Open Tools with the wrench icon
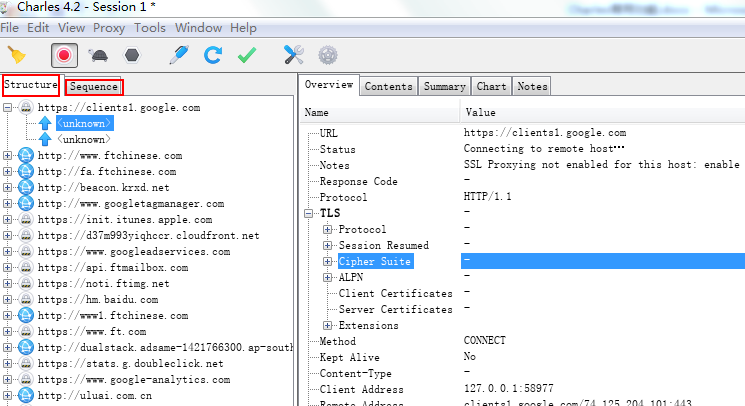The height and width of the screenshot is (406, 745). click(294, 55)
